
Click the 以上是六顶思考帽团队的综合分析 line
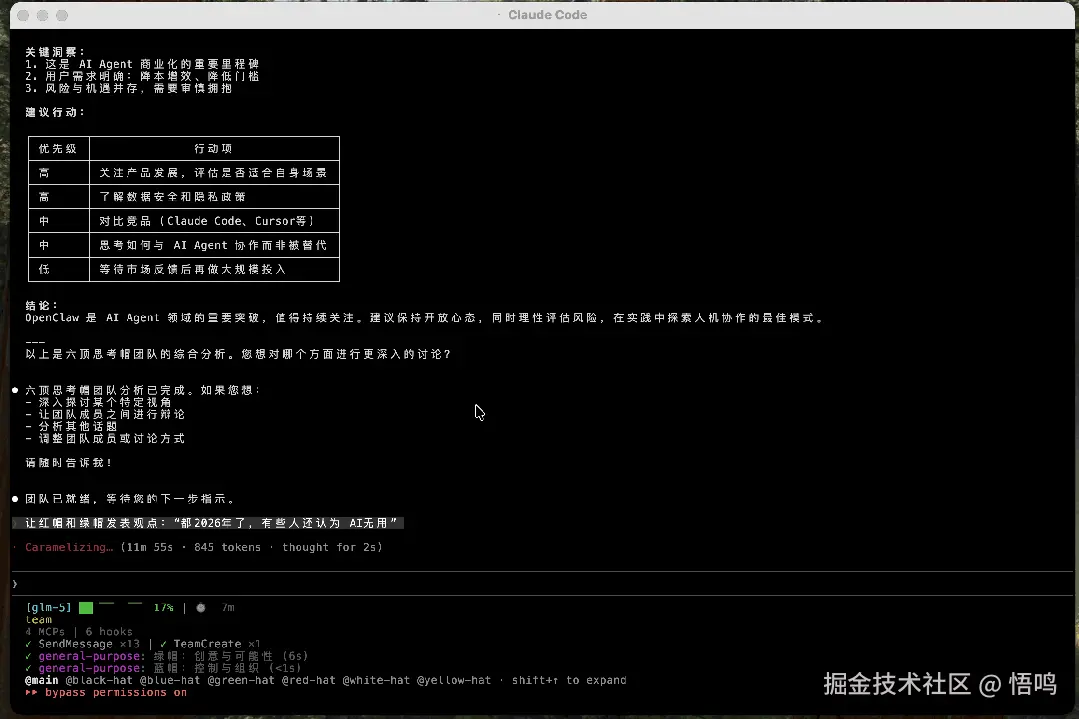238,354
